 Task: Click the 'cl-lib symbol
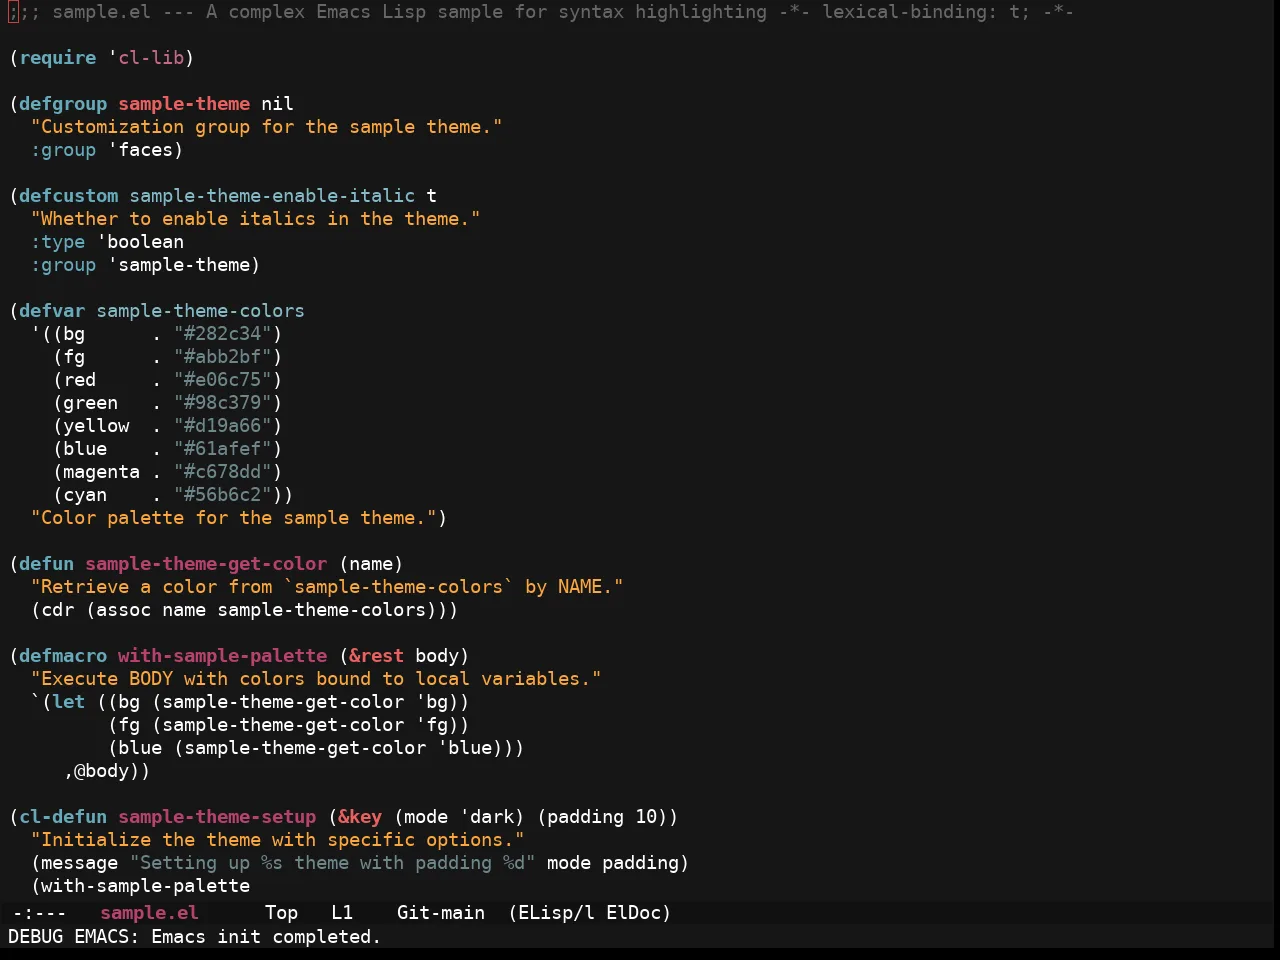coord(146,58)
